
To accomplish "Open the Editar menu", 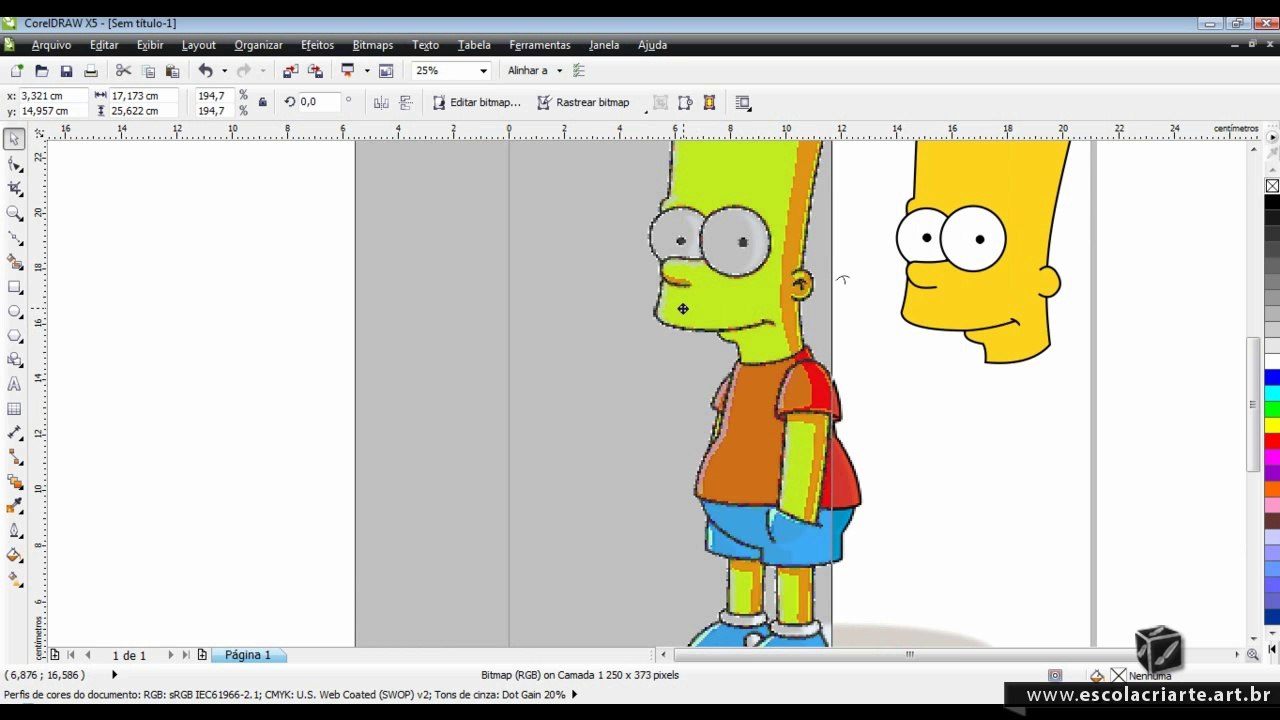I will [104, 45].
